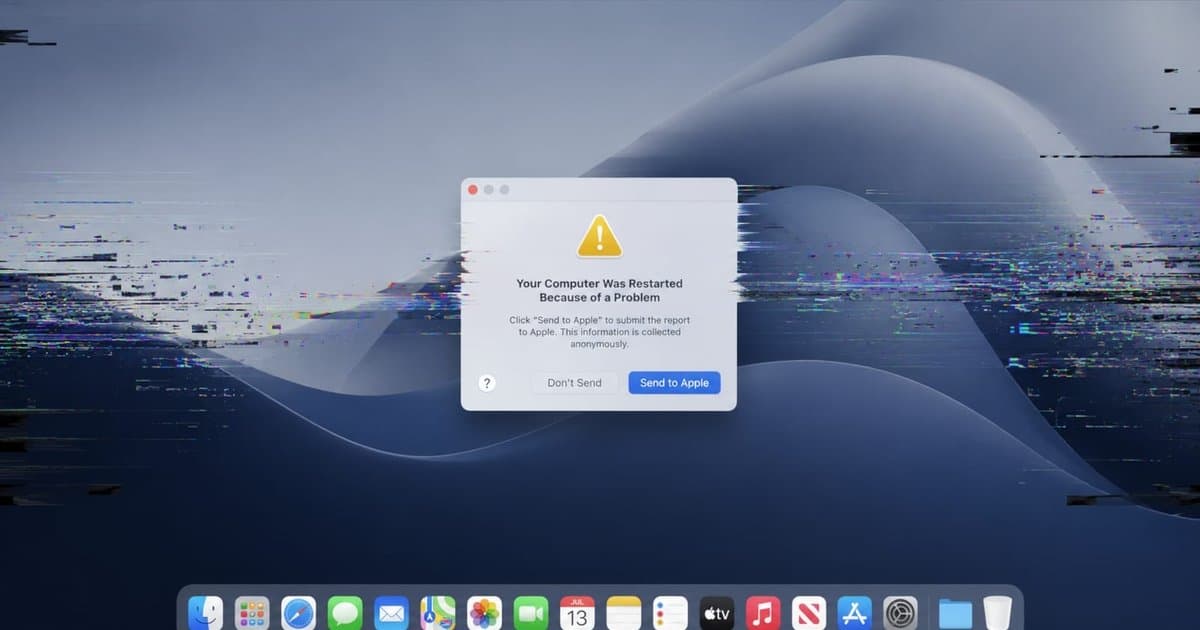Open the blue folder stack in Dock
Viewport: 1200px width, 630px height.
click(x=956, y=614)
